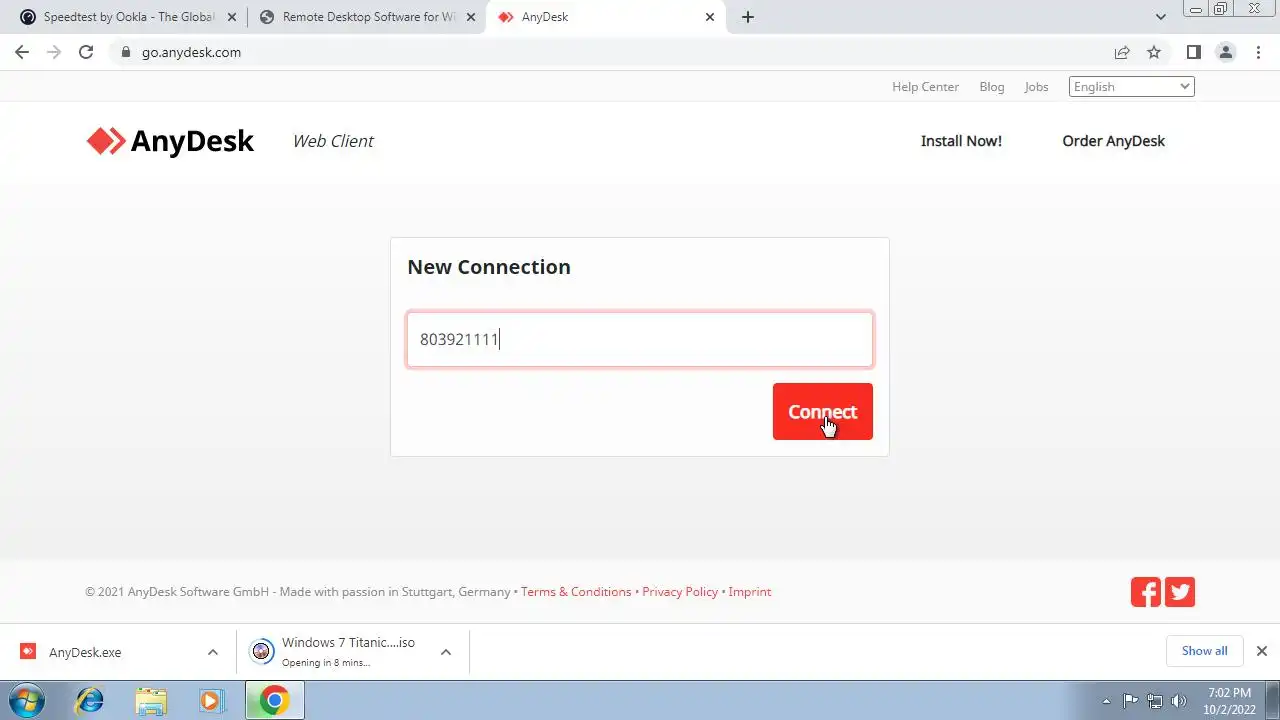
Task: Open the language dropdown showing English
Action: pyautogui.click(x=1132, y=87)
